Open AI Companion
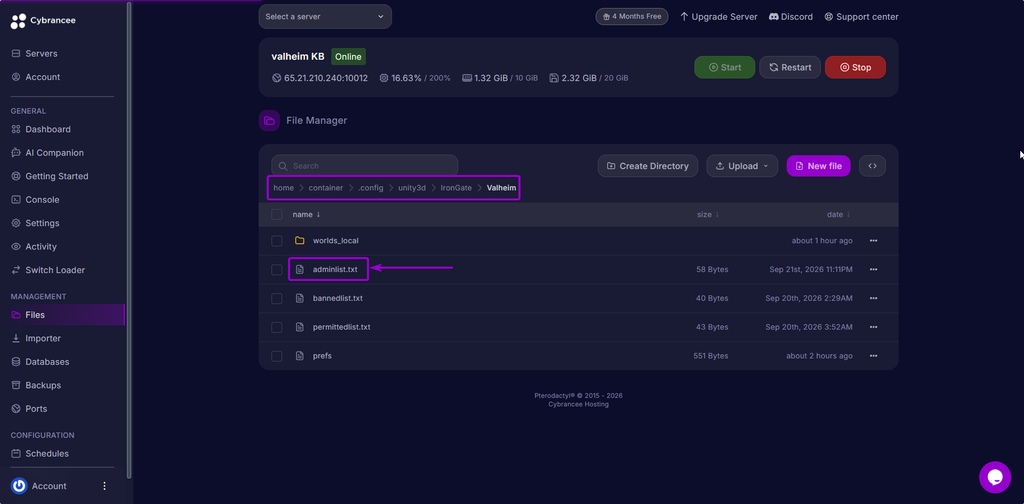 tap(54, 153)
